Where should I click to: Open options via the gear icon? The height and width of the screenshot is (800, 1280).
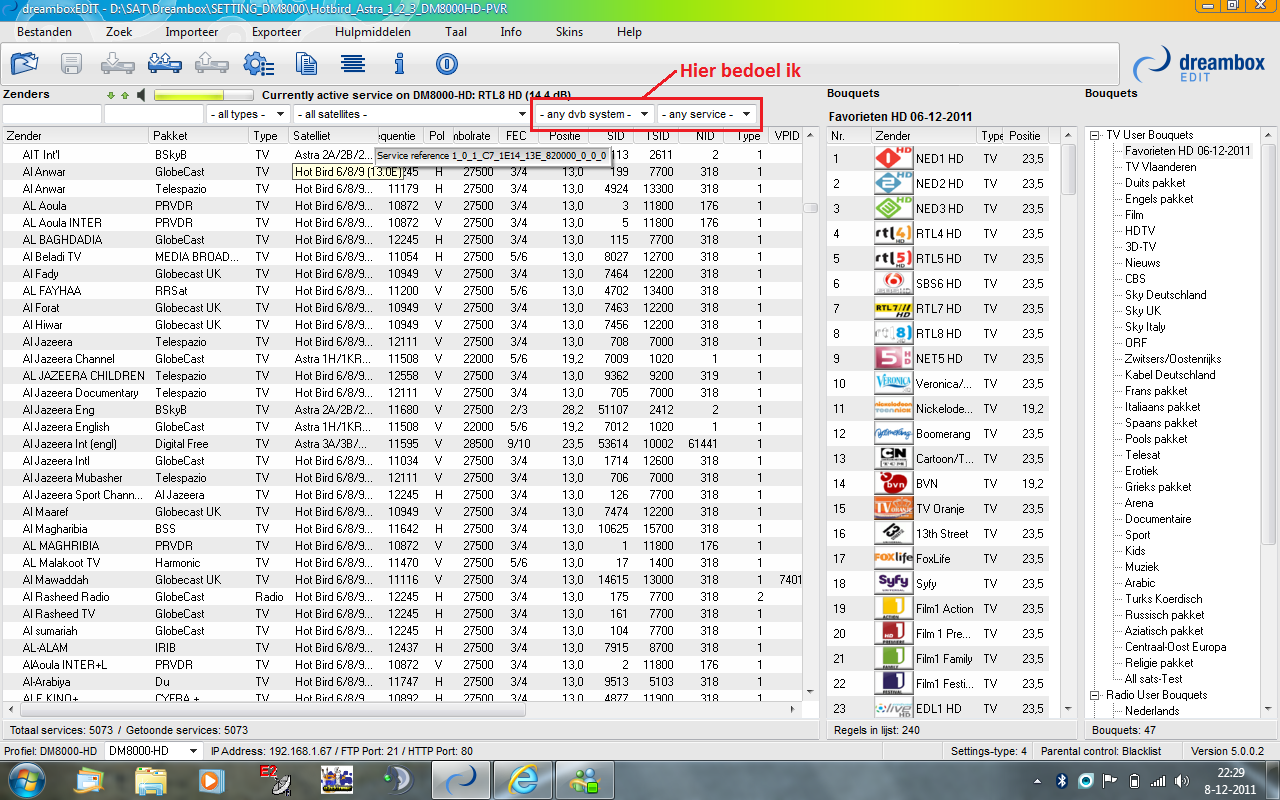click(x=258, y=65)
